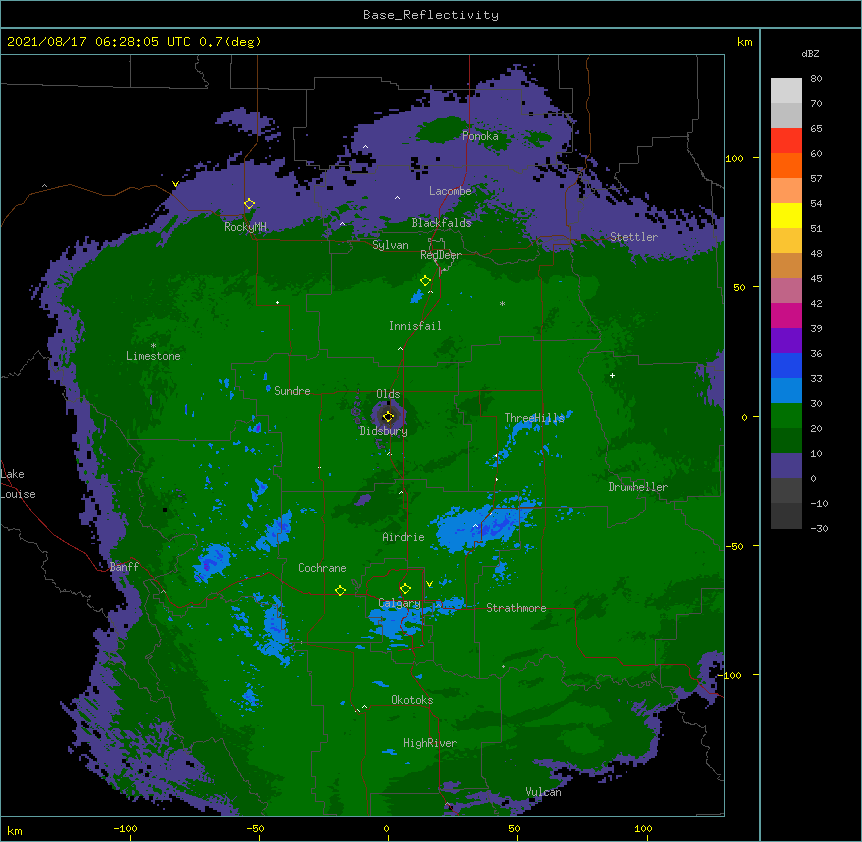Viewport: 862px width, 842px height.
Task: Click the yellow v marker northeast of Calgary
Action: pyautogui.click(x=429, y=584)
